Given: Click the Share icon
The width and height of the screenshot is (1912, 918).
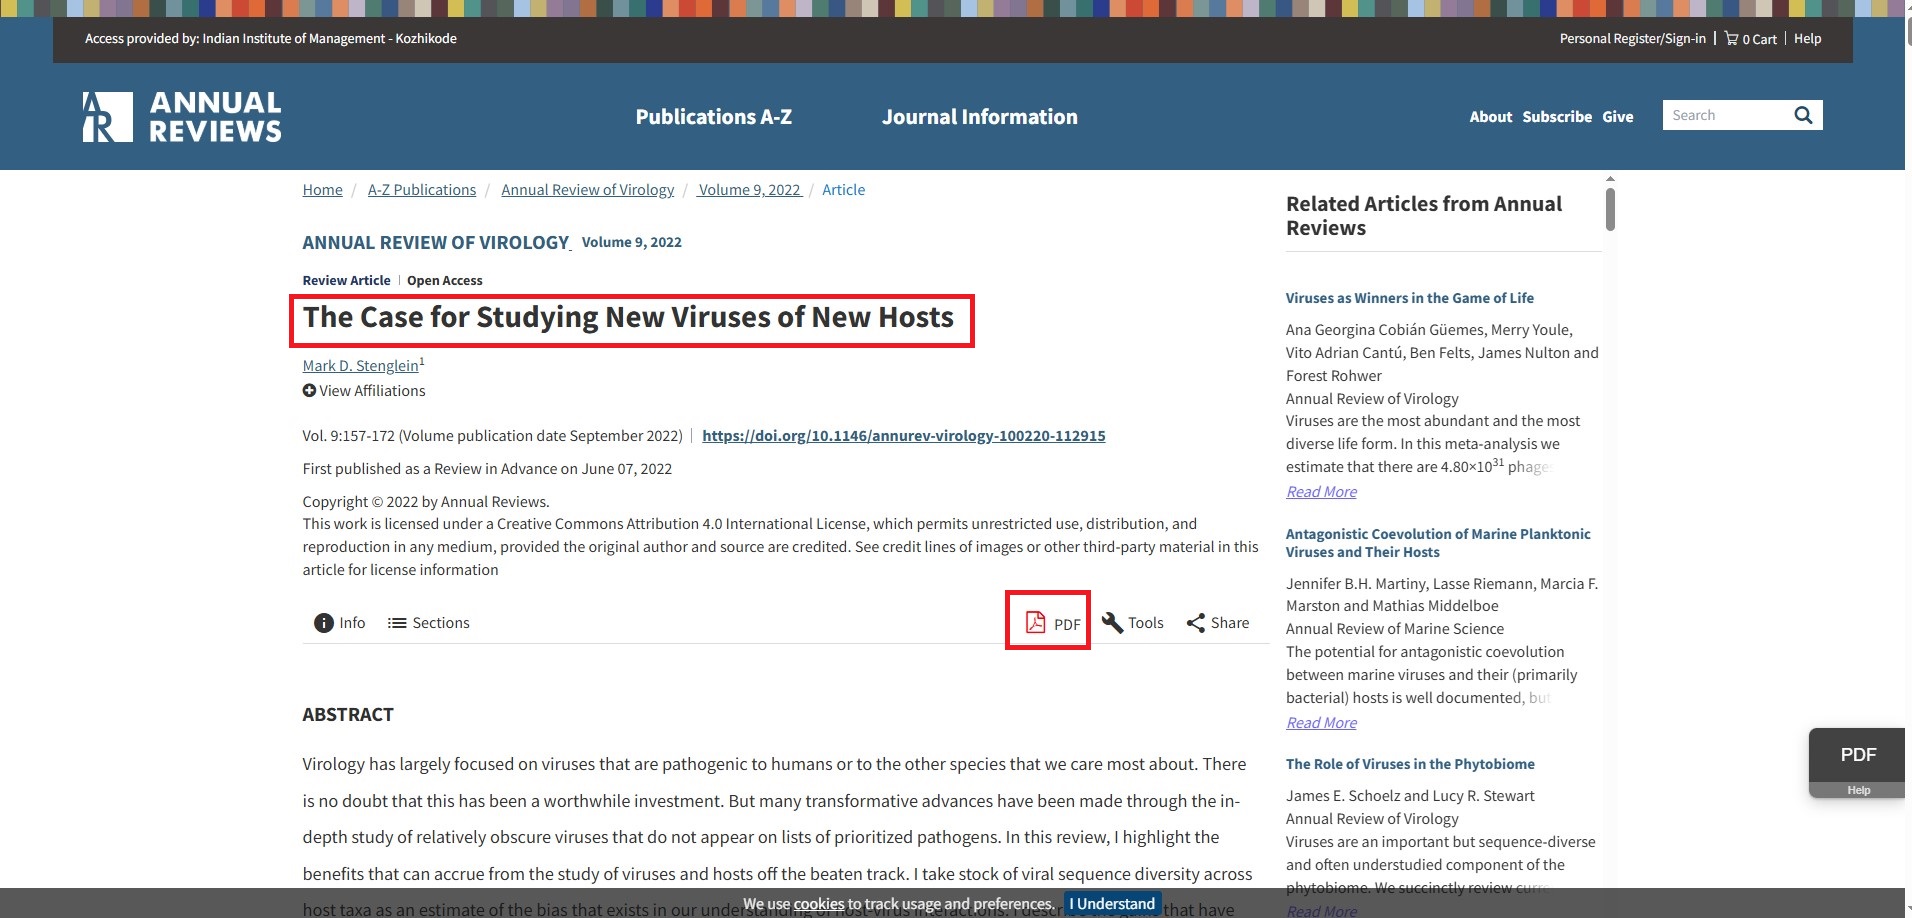Looking at the screenshot, I should coord(1195,623).
